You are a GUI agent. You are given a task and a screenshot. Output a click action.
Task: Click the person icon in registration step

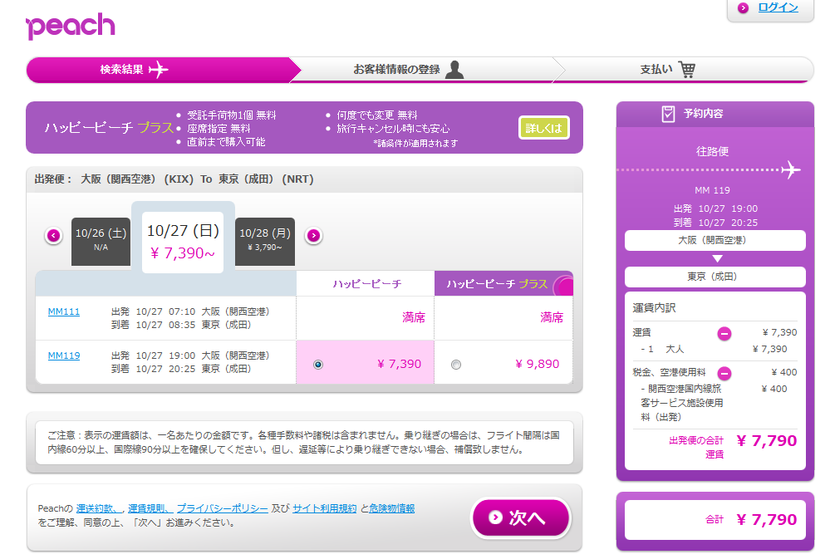click(x=454, y=69)
